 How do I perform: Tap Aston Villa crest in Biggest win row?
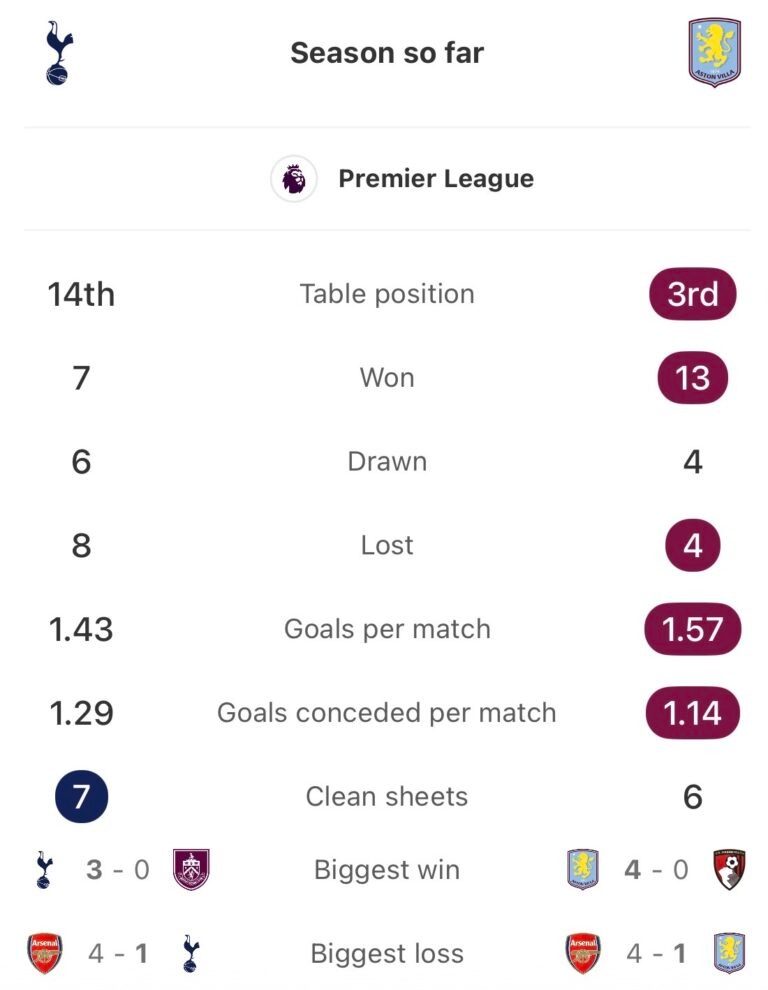pyautogui.click(x=583, y=869)
